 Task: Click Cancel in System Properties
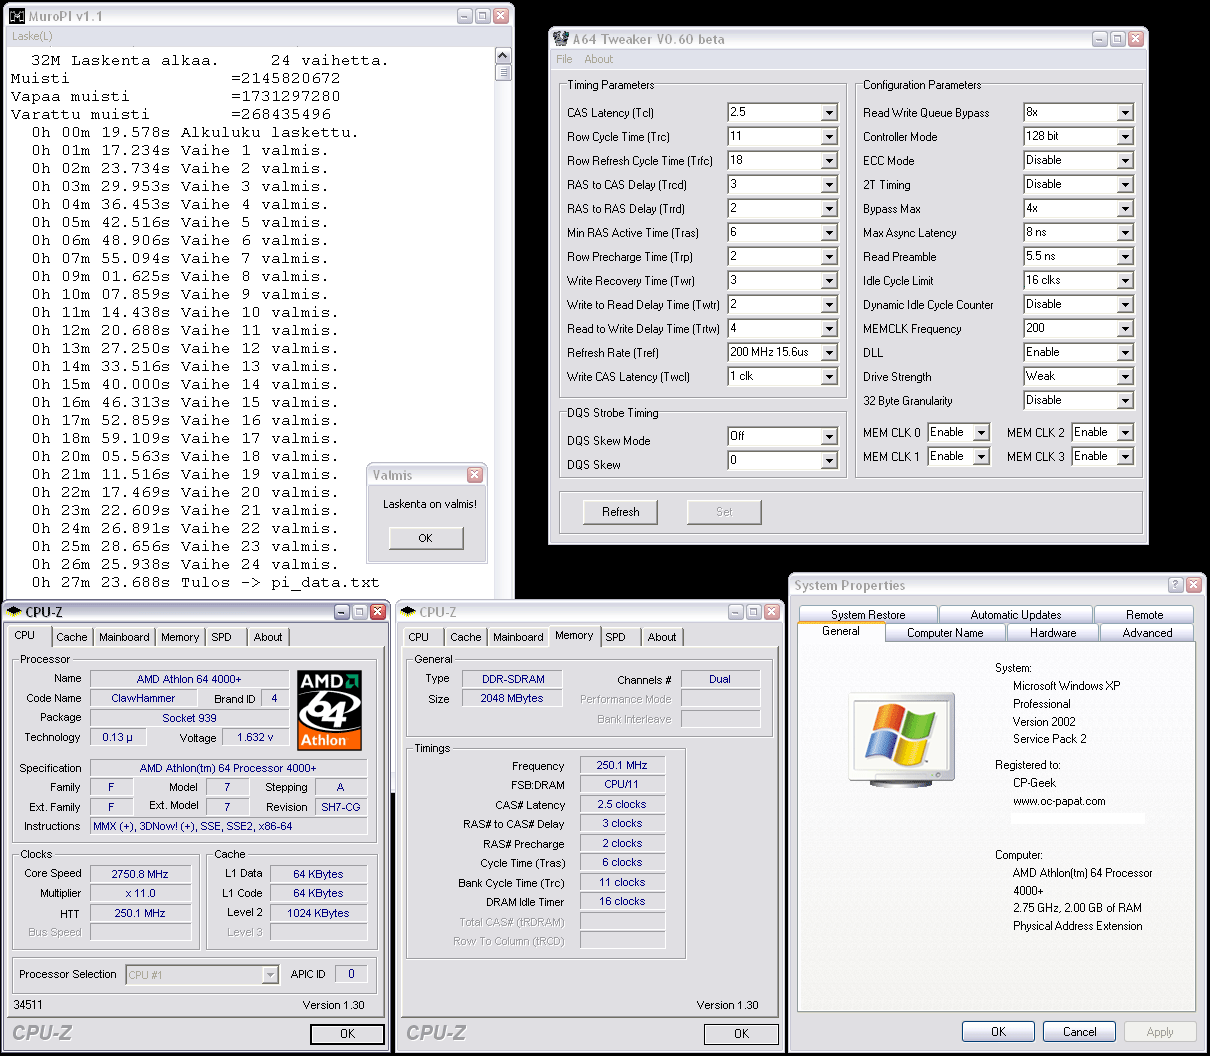pos(1079,1032)
